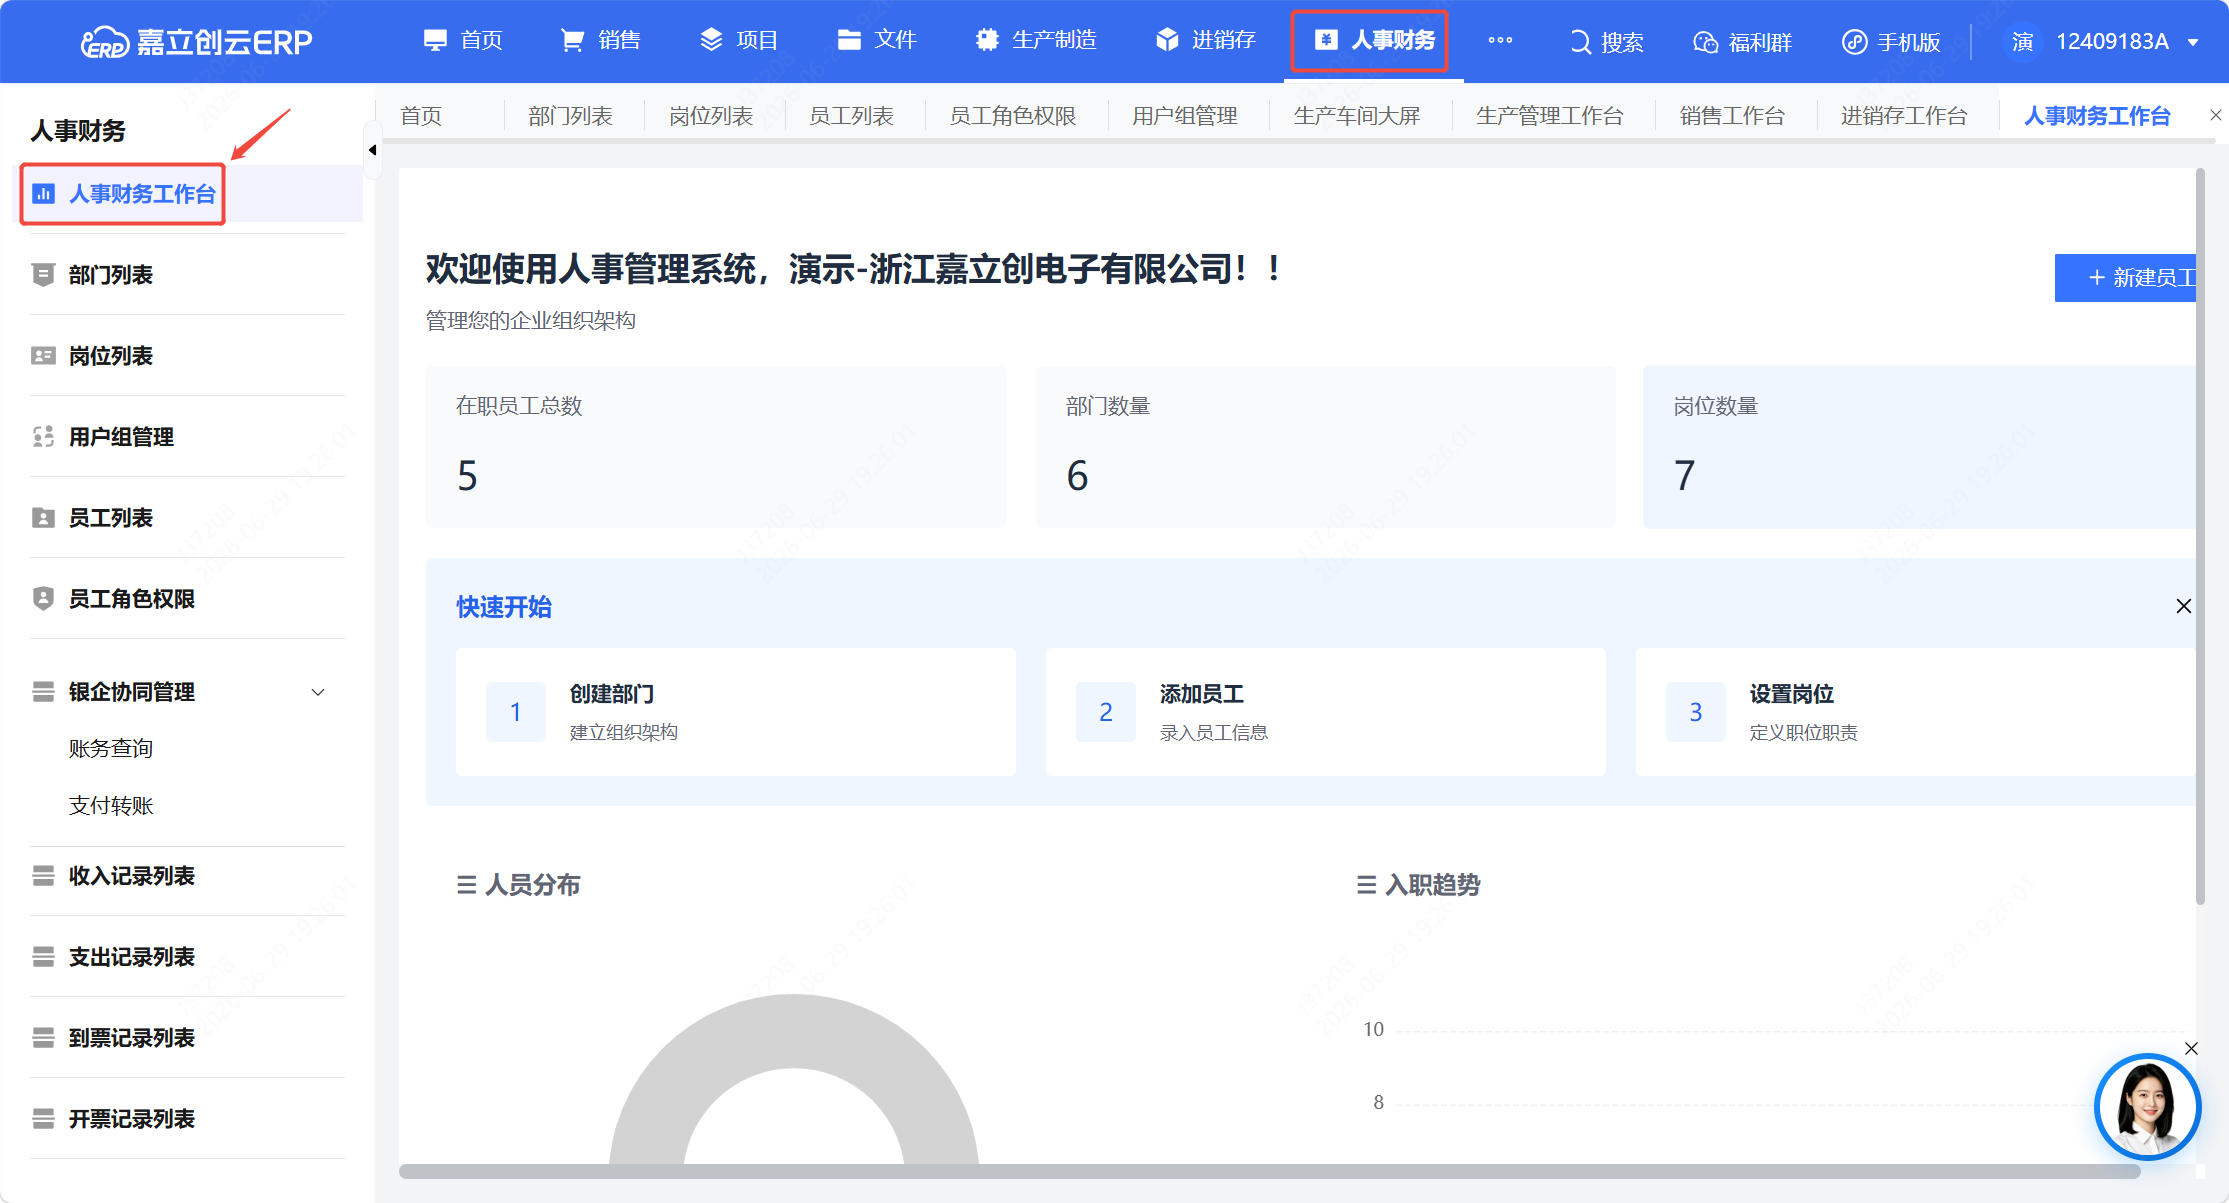Open 支付转账 in the sidebar
Viewport: 2229px width, 1203px height.
pos(111,805)
